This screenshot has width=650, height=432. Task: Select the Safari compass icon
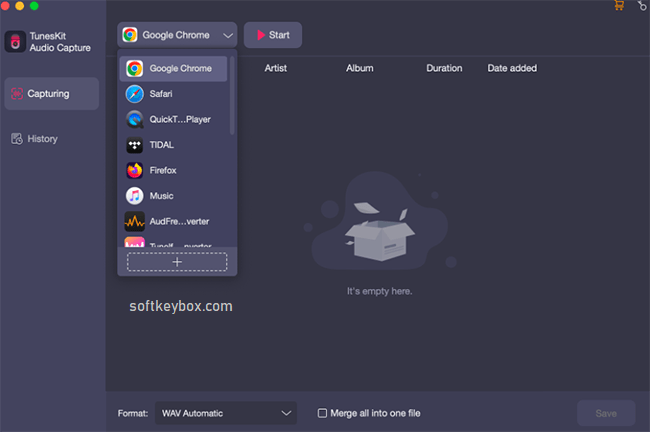click(134, 94)
